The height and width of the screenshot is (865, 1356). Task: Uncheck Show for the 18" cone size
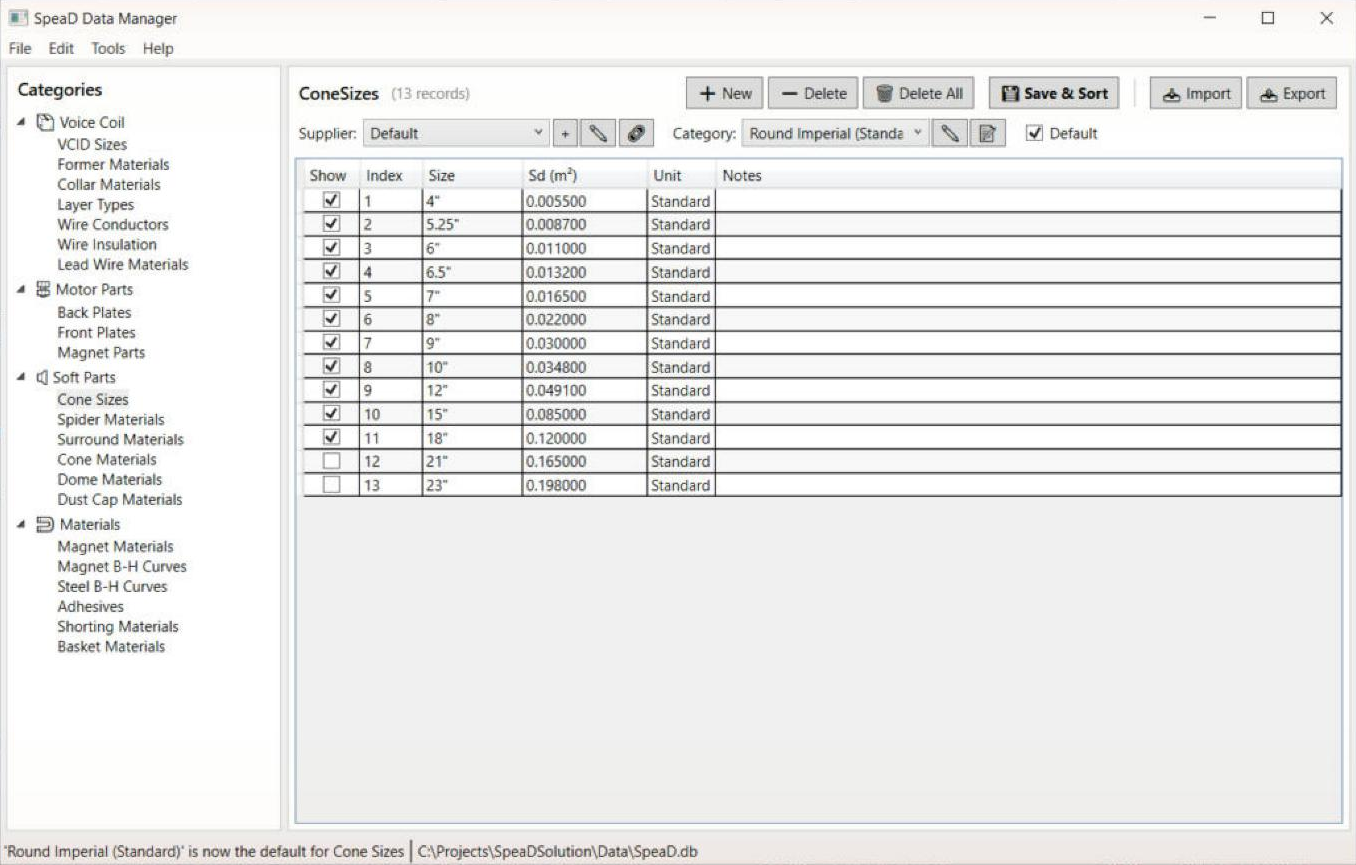click(x=332, y=437)
